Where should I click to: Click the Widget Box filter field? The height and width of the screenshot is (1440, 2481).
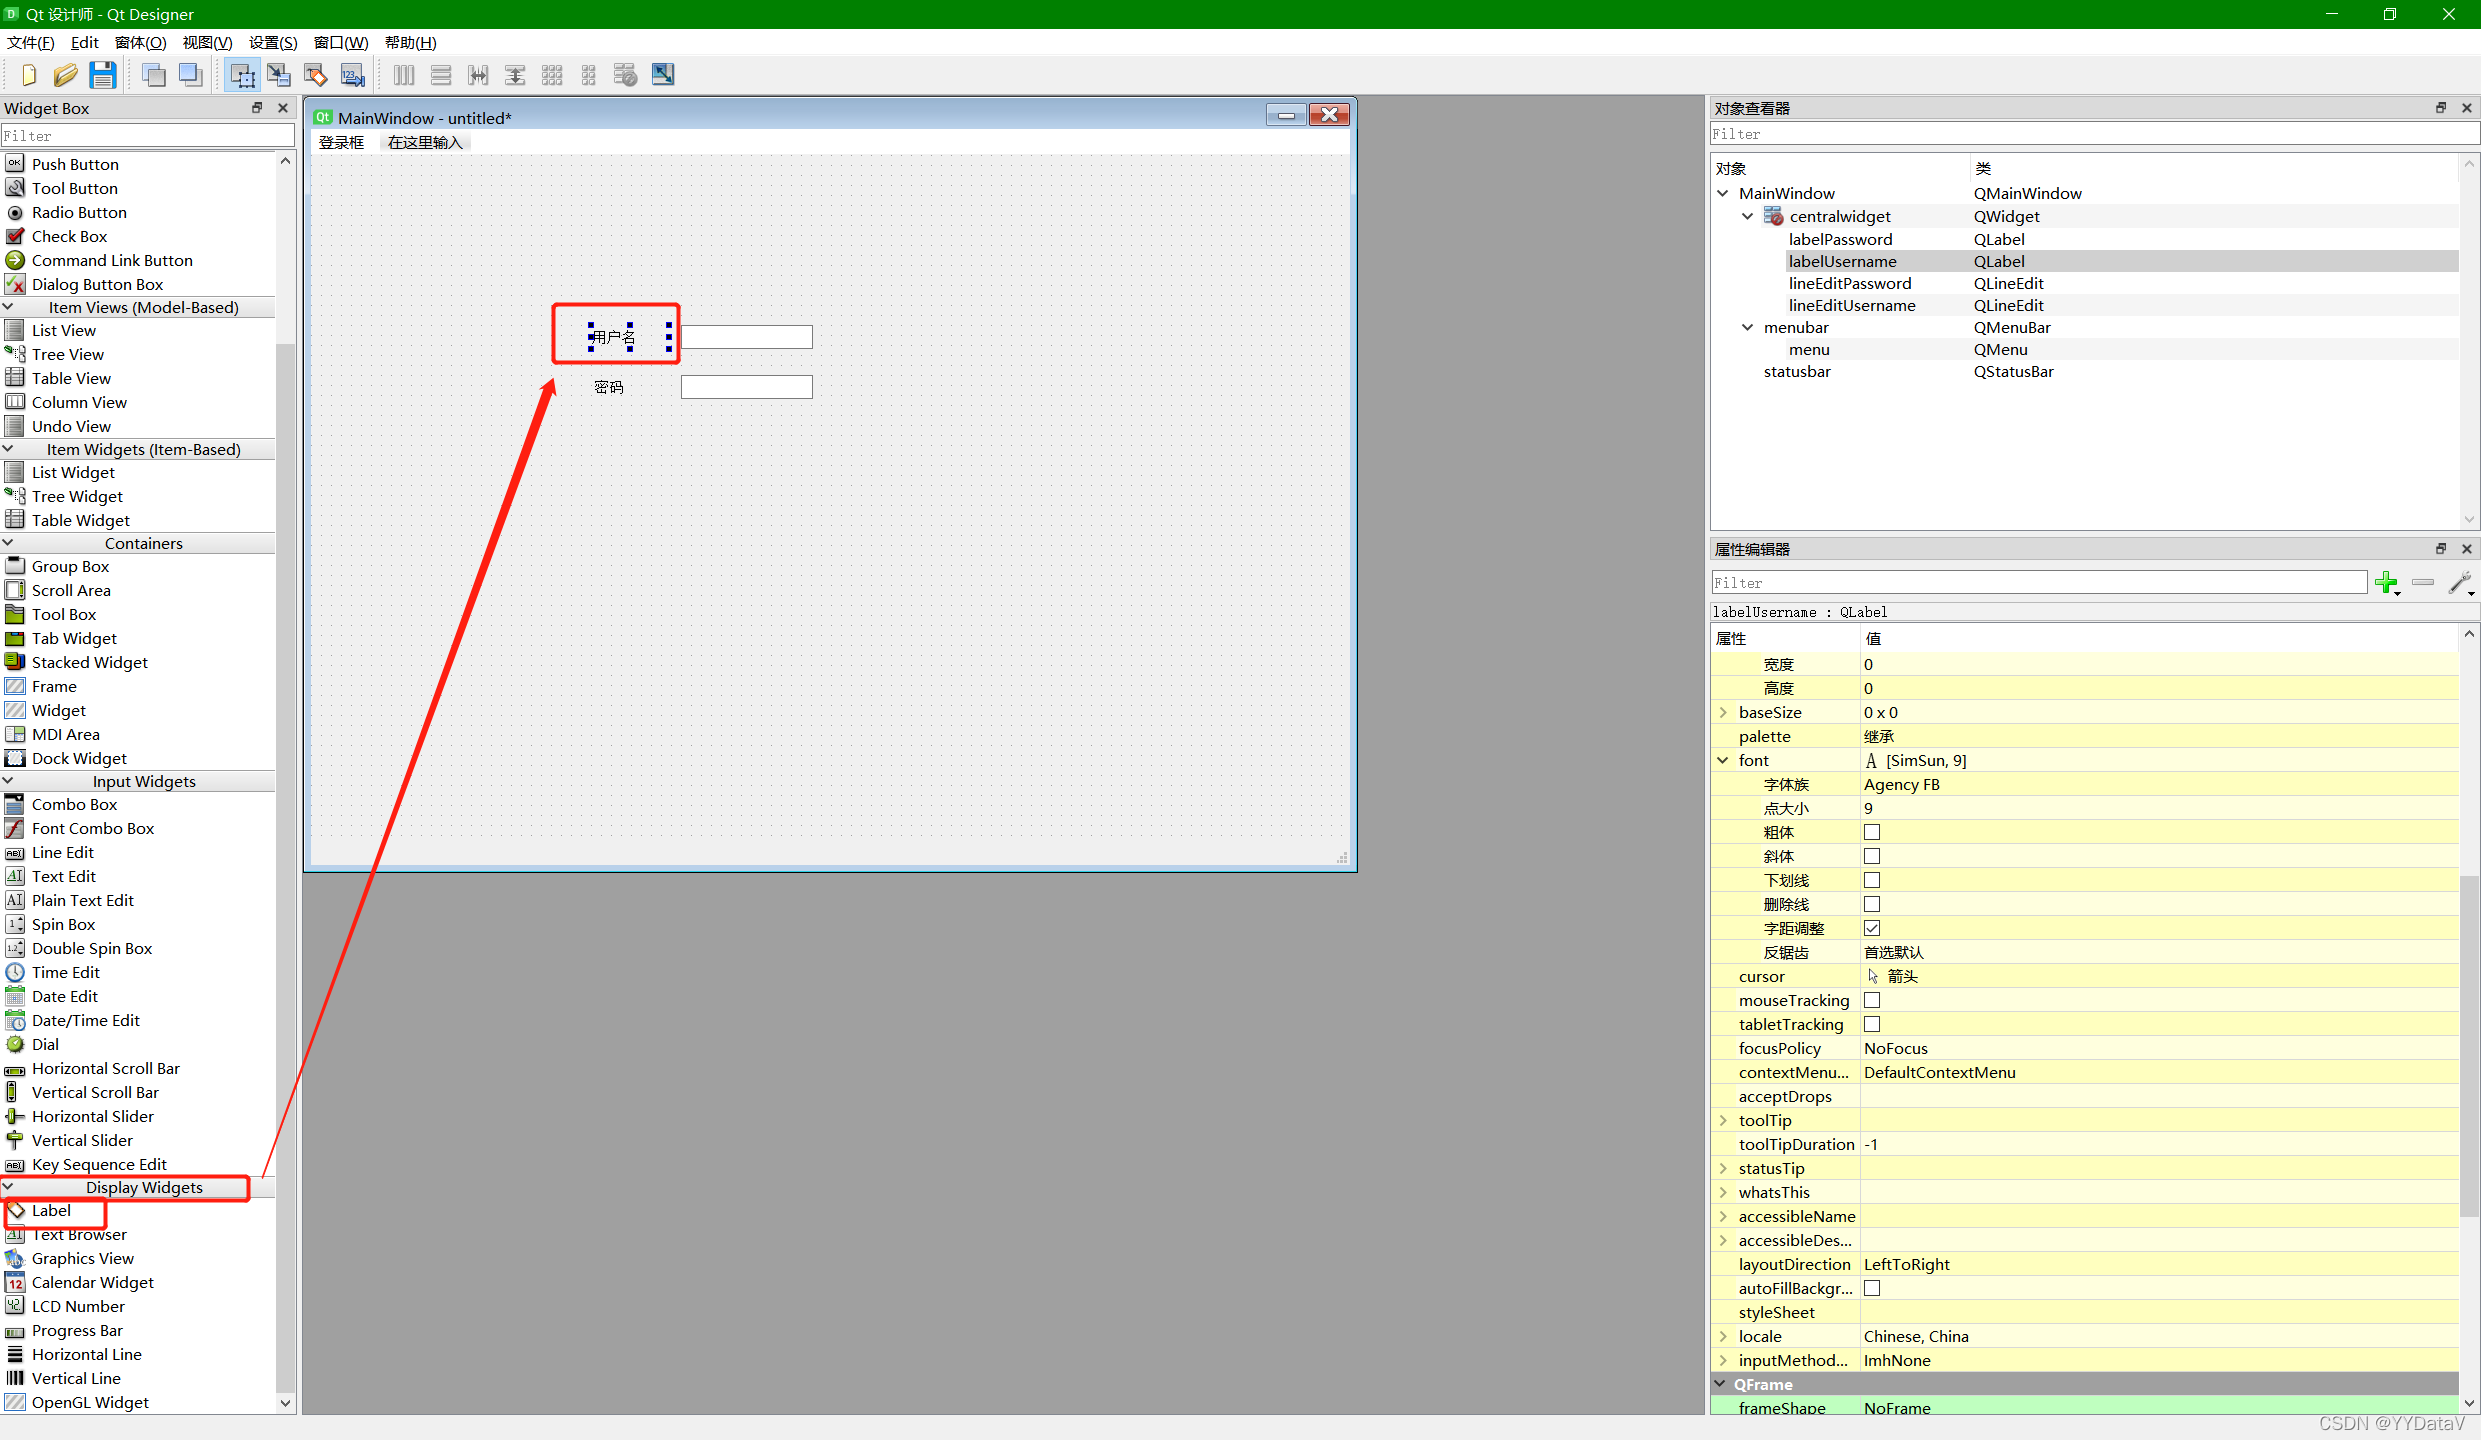tap(147, 136)
